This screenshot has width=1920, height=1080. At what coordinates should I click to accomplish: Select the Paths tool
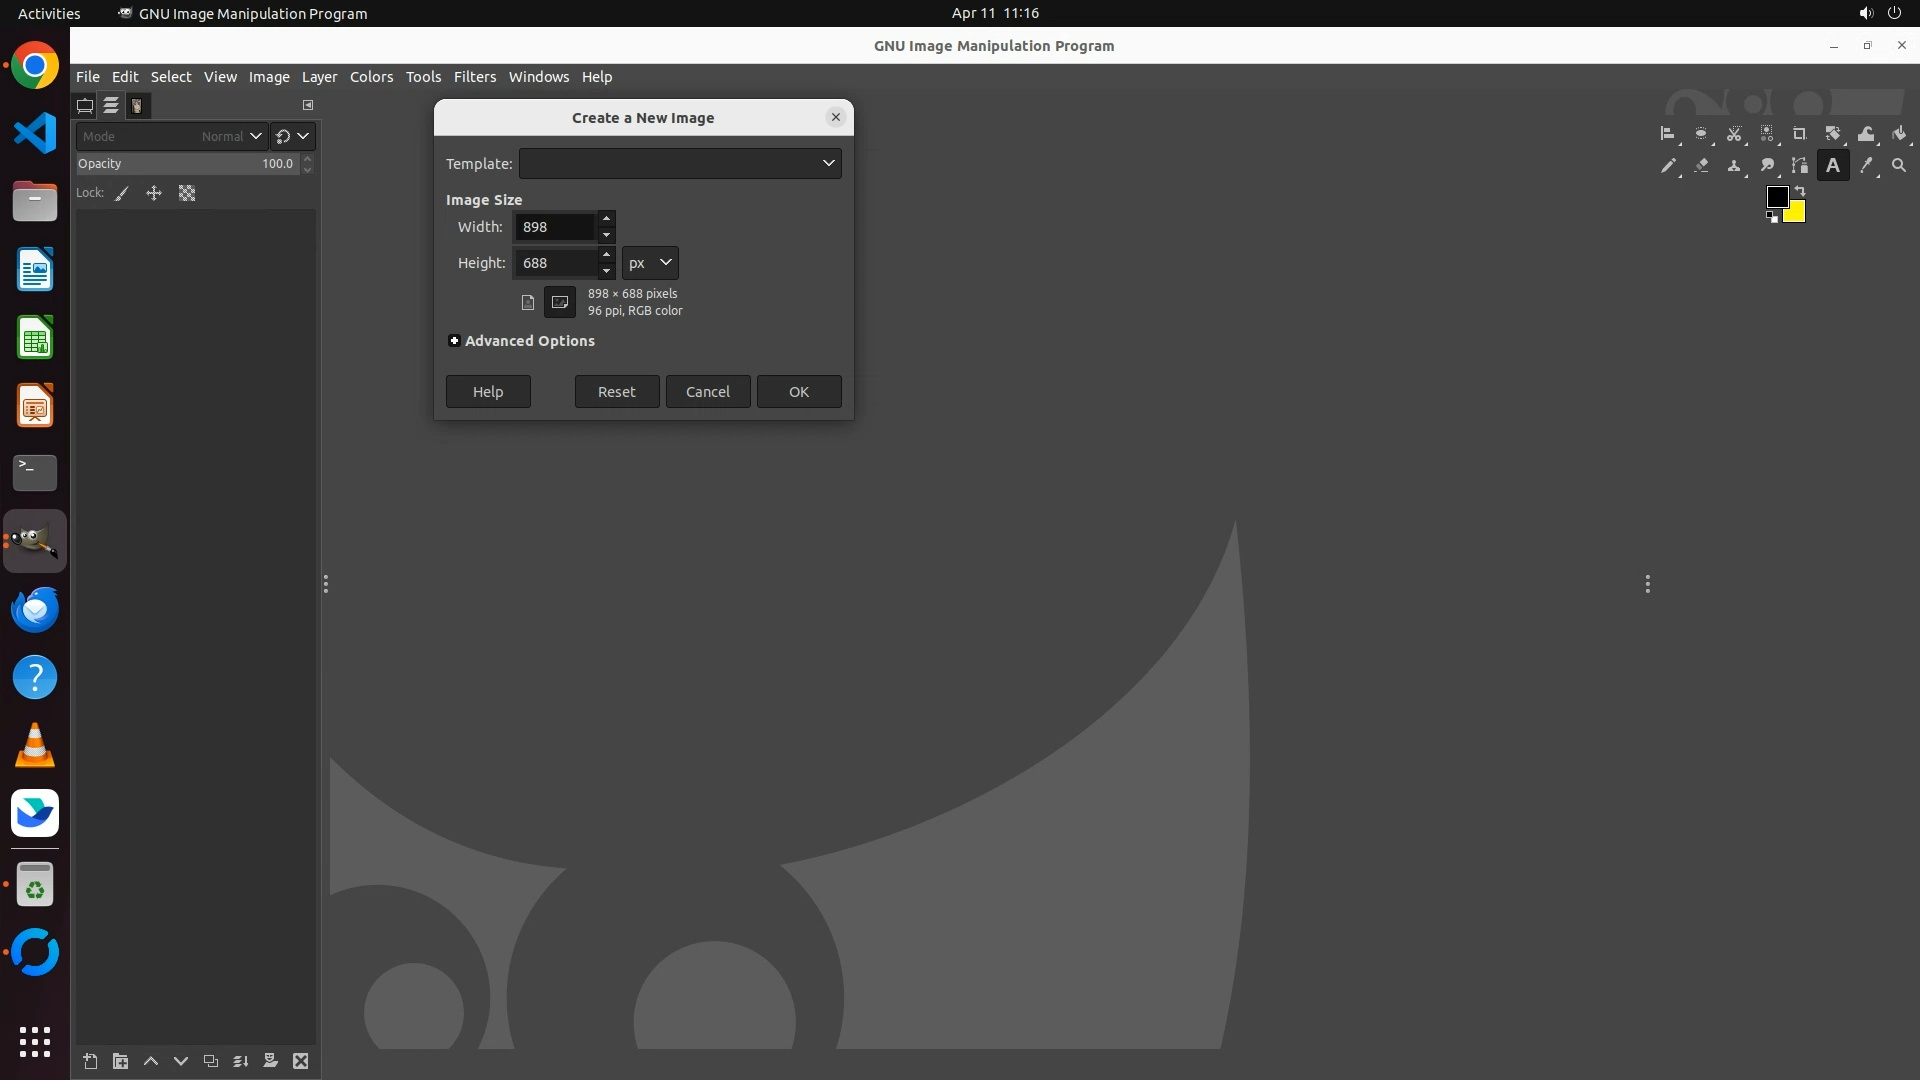point(1800,166)
